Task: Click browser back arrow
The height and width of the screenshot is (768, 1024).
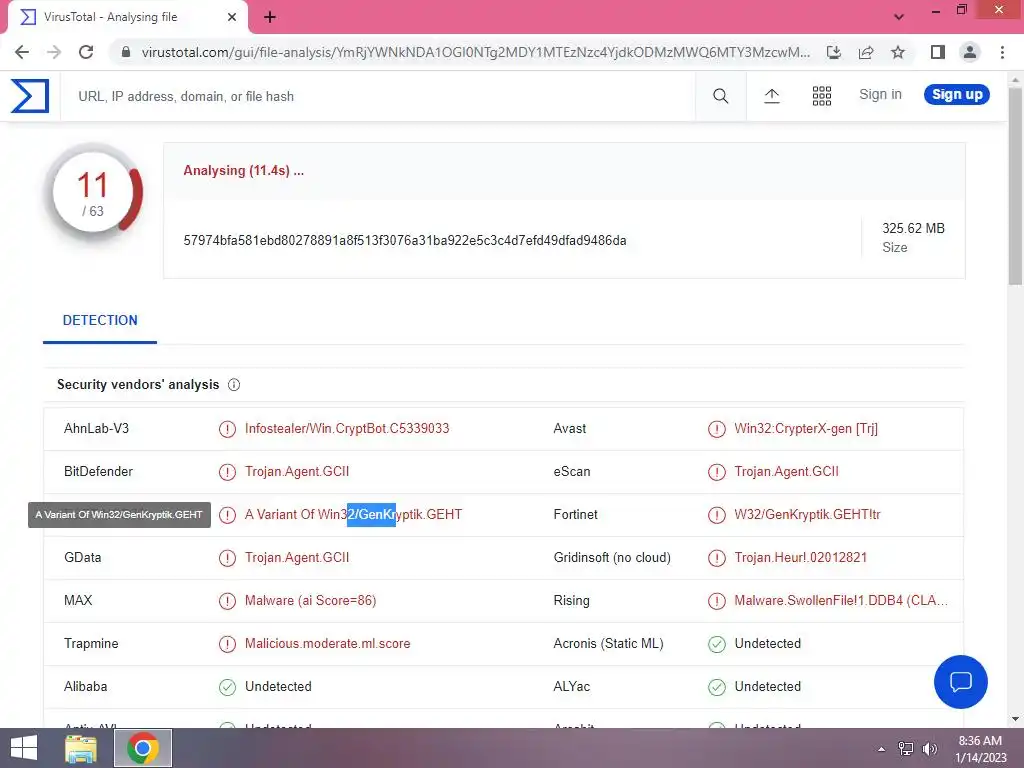Action: [x=22, y=52]
